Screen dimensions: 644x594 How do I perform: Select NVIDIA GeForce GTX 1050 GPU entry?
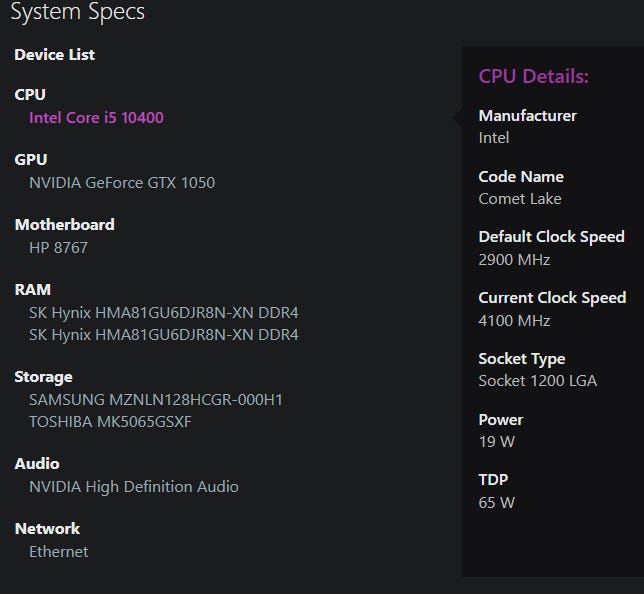(122, 183)
